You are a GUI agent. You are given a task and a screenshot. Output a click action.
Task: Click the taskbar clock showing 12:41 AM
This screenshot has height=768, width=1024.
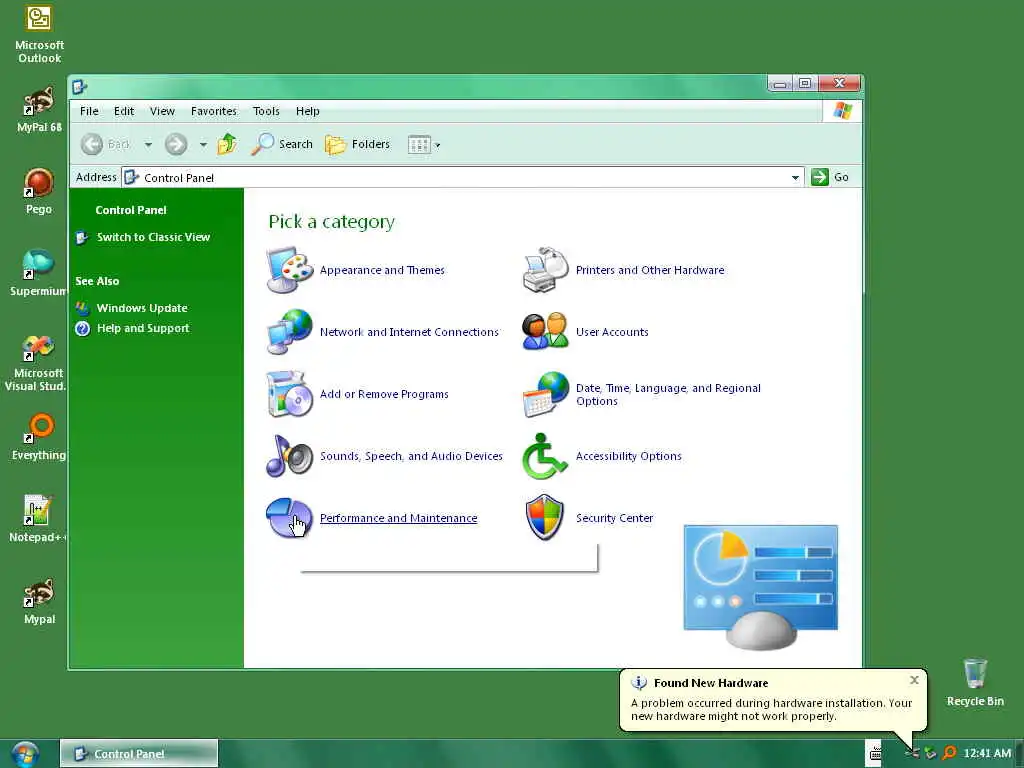tap(987, 753)
